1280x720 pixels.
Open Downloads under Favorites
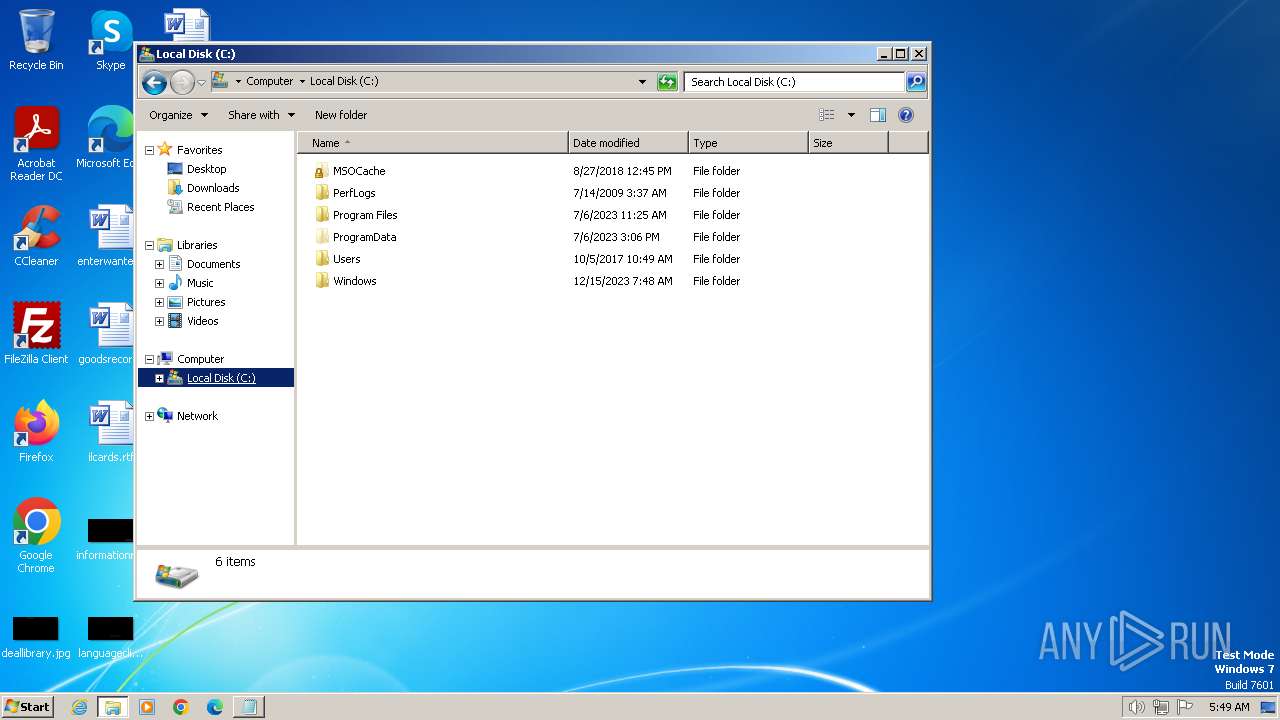[x=213, y=188]
